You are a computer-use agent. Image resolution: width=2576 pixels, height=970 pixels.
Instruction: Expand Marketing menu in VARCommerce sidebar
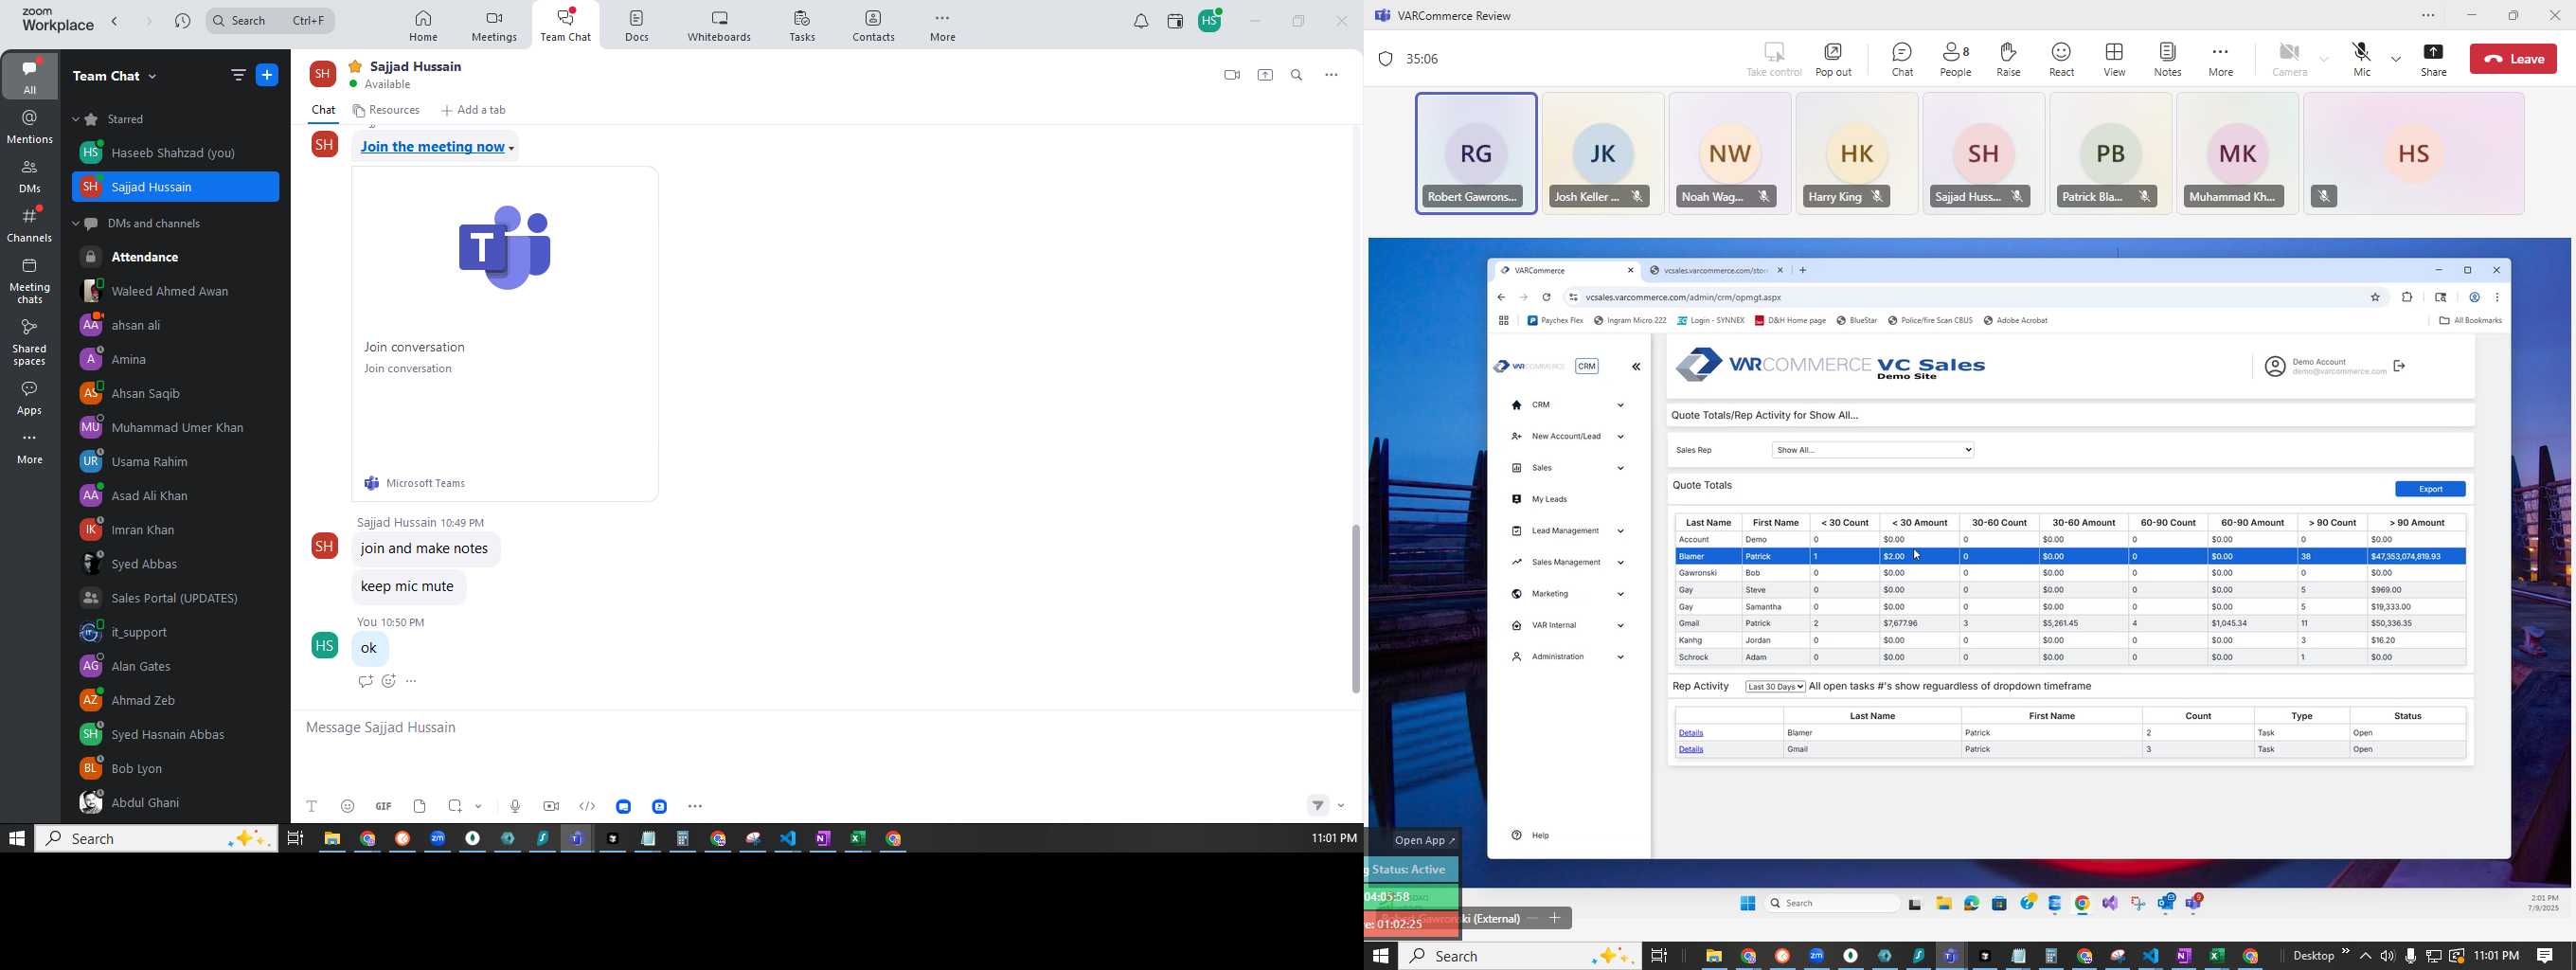point(1566,594)
